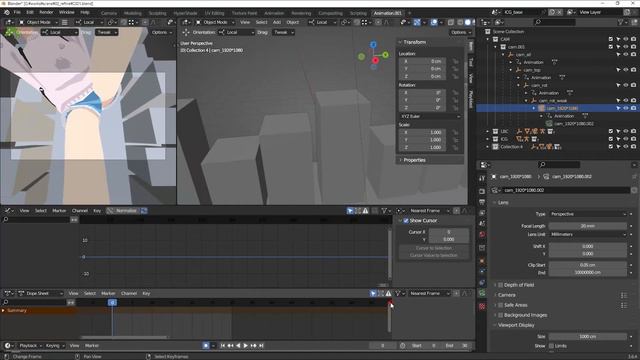Click the red X axis on navigation gizmo
Image resolution: width=640 pixels, height=360 pixels.
(x=375, y=60)
